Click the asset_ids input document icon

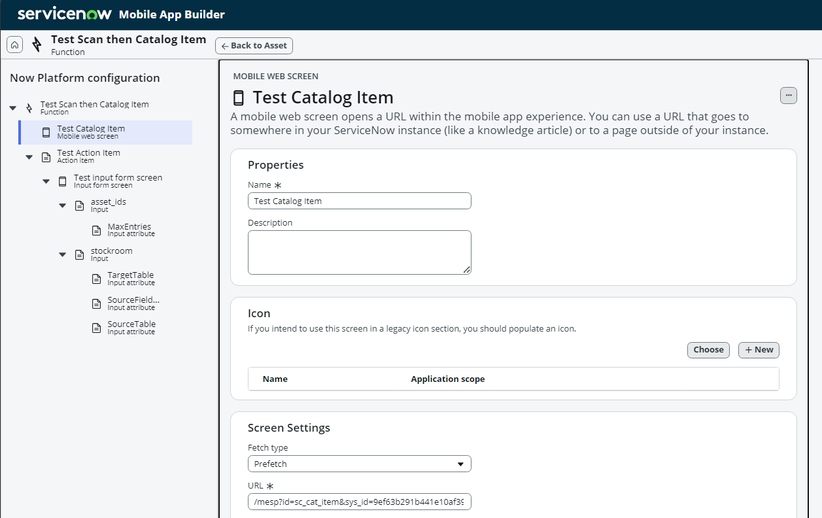point(79,206)
